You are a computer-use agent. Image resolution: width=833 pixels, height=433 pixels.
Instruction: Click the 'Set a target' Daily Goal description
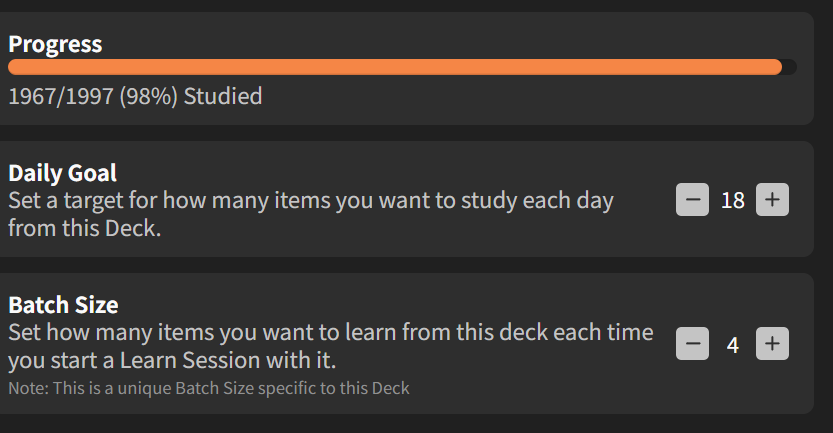point(310,200)
